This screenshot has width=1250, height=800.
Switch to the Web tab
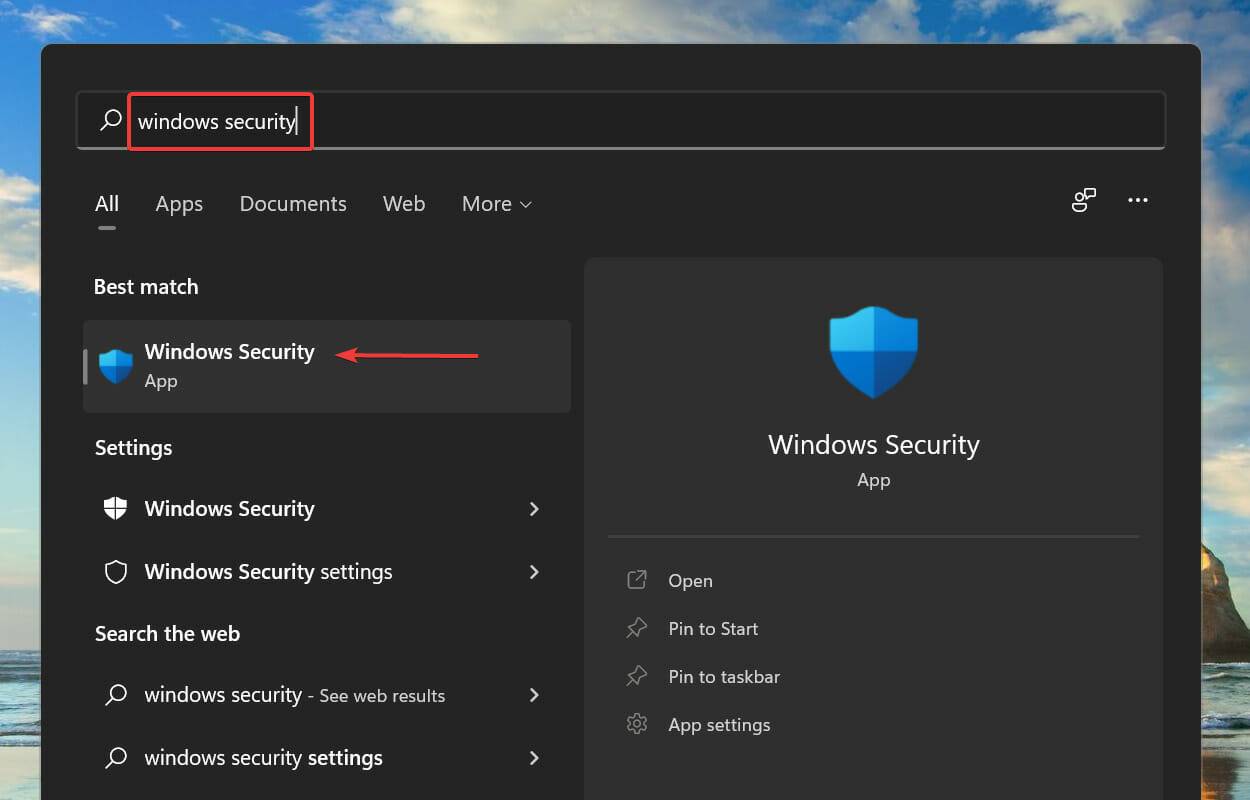coord(404,204)
